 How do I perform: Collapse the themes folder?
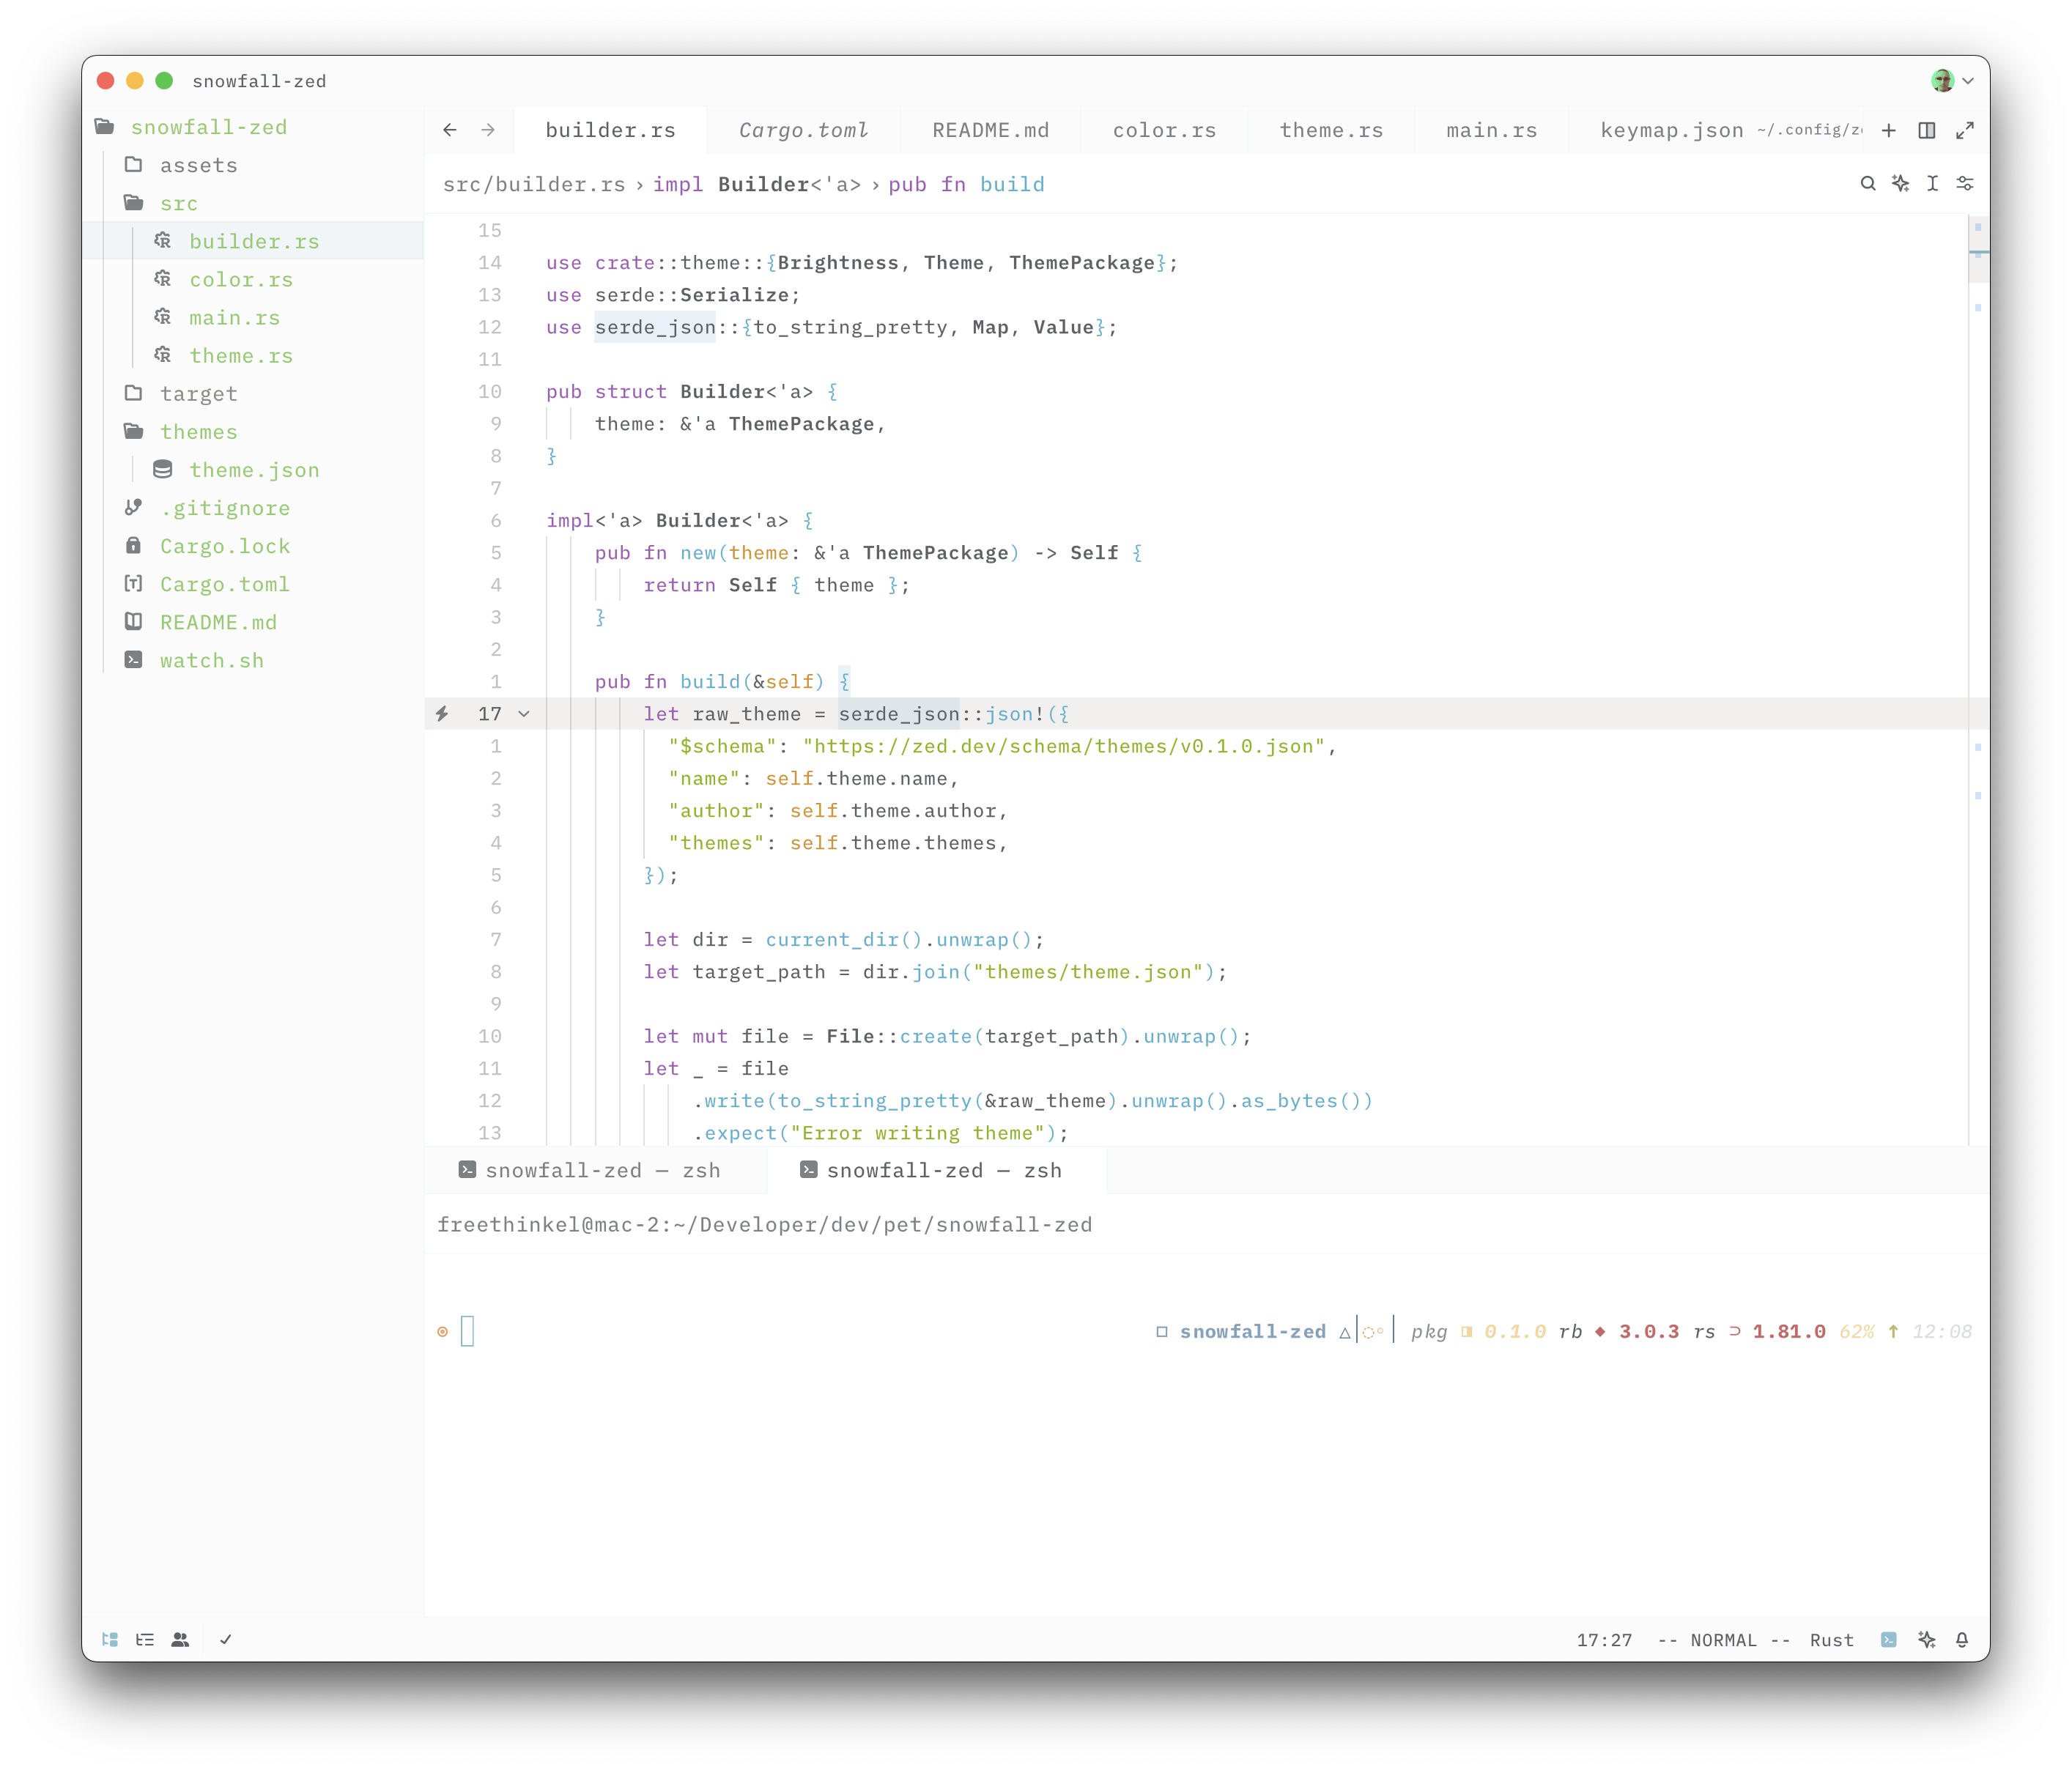253,432
